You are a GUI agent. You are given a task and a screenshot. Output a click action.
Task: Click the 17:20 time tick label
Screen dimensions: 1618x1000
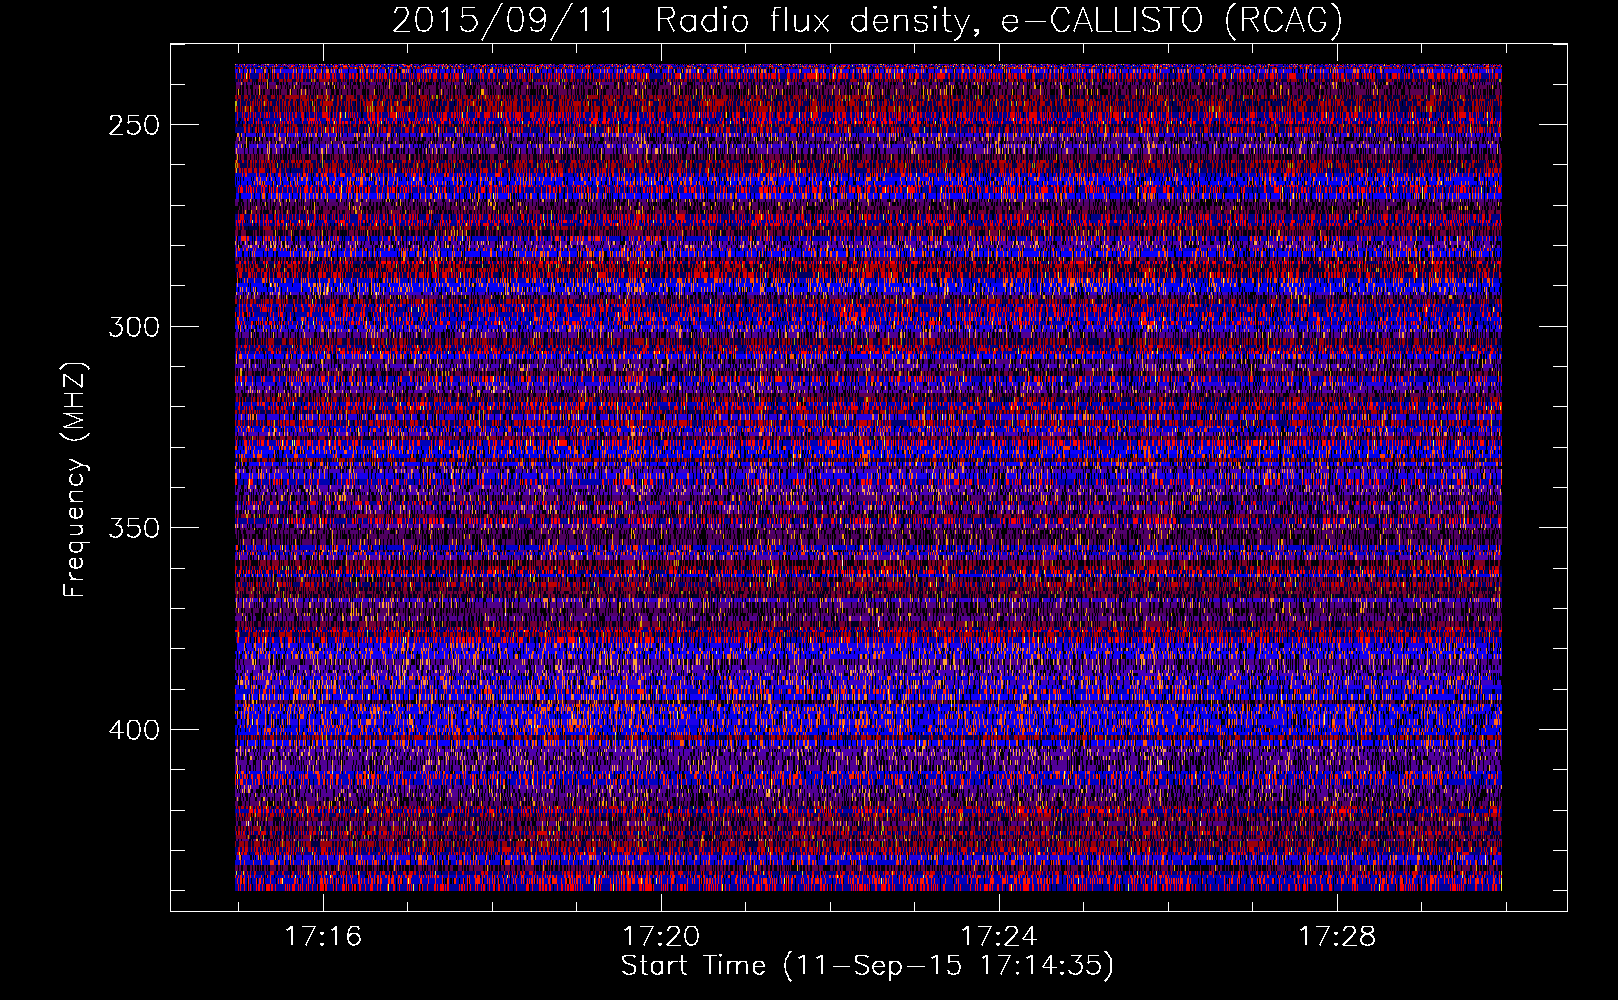(x=661, y=936)
